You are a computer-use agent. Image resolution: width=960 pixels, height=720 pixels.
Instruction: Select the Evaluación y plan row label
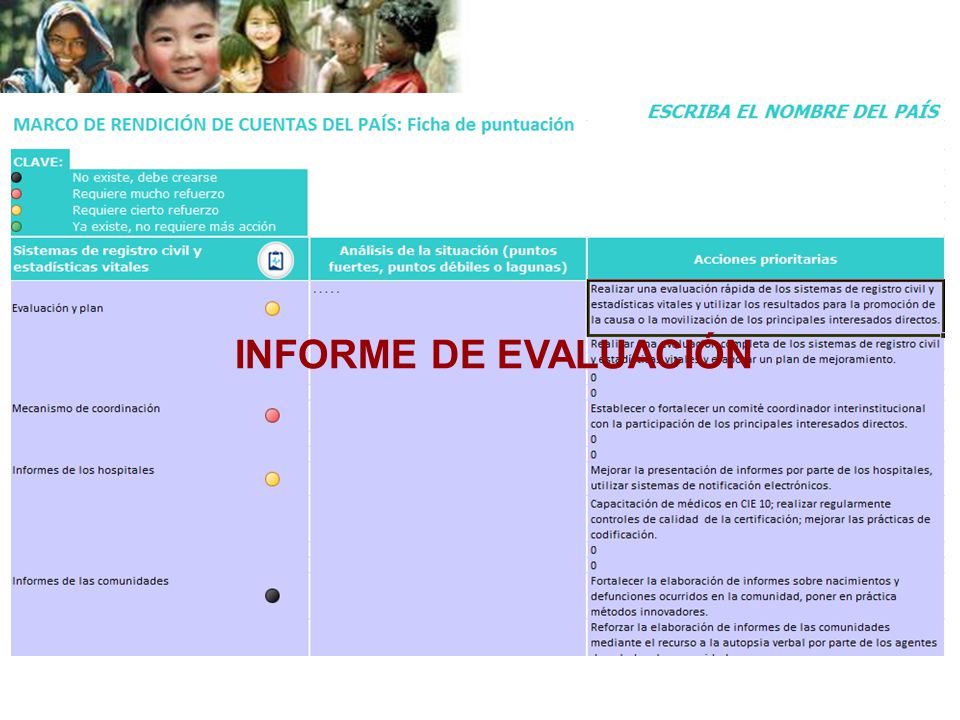click(x=58, y=308)
